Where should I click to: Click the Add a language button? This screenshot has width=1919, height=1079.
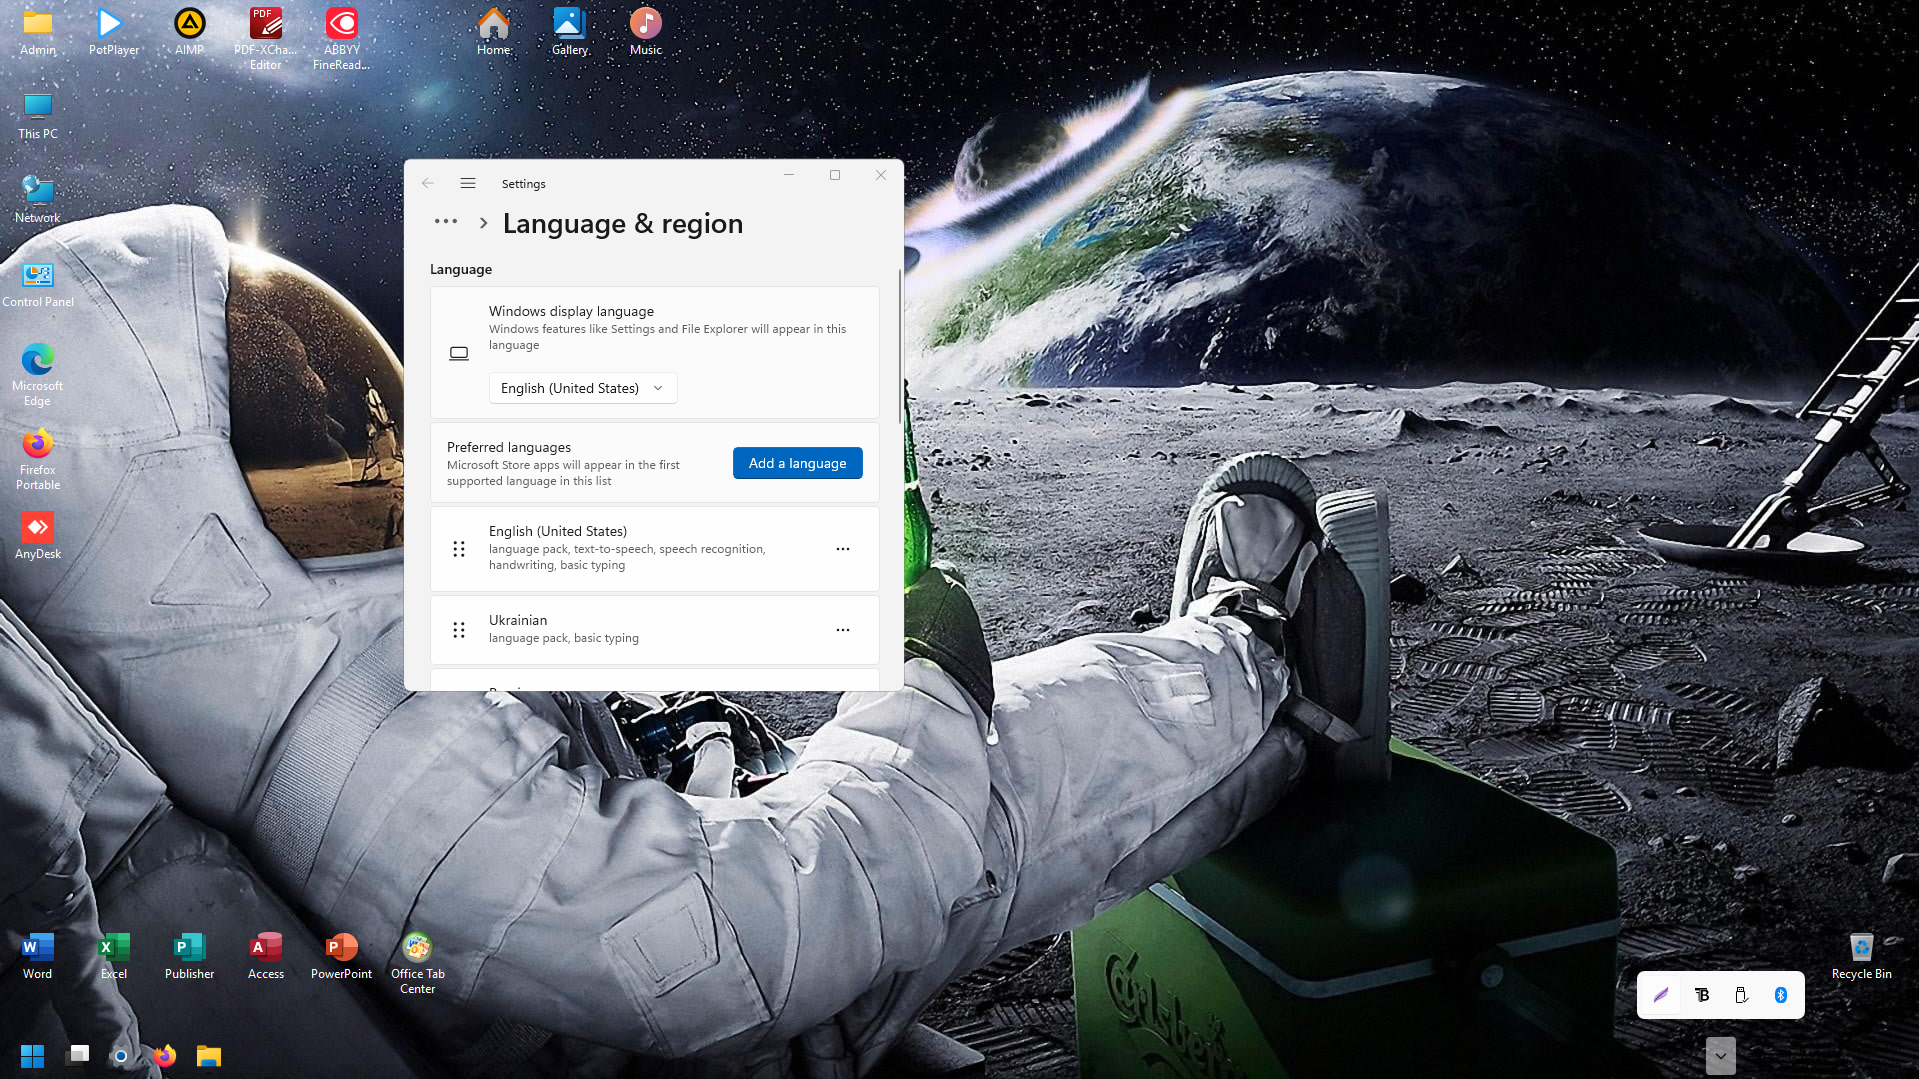coord(797,463)
